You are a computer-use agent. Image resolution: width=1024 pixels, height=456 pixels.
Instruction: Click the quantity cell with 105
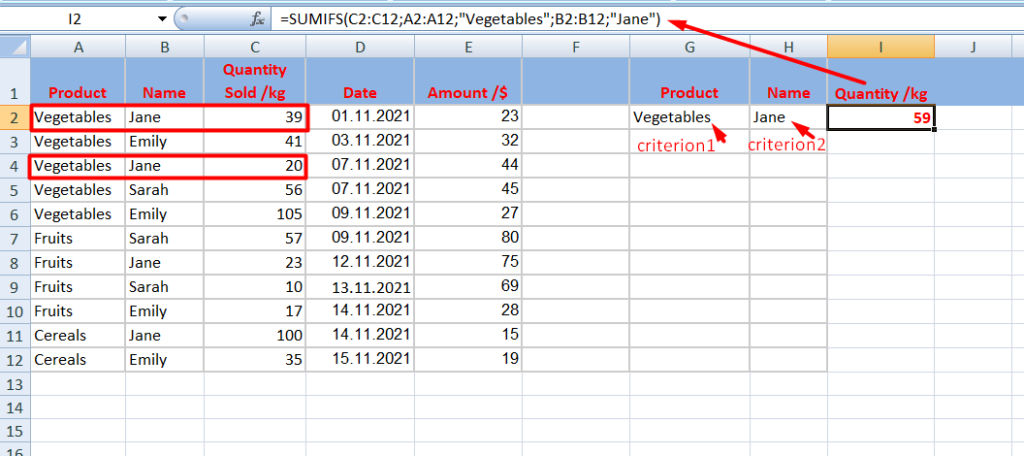[x=255, y=214]
